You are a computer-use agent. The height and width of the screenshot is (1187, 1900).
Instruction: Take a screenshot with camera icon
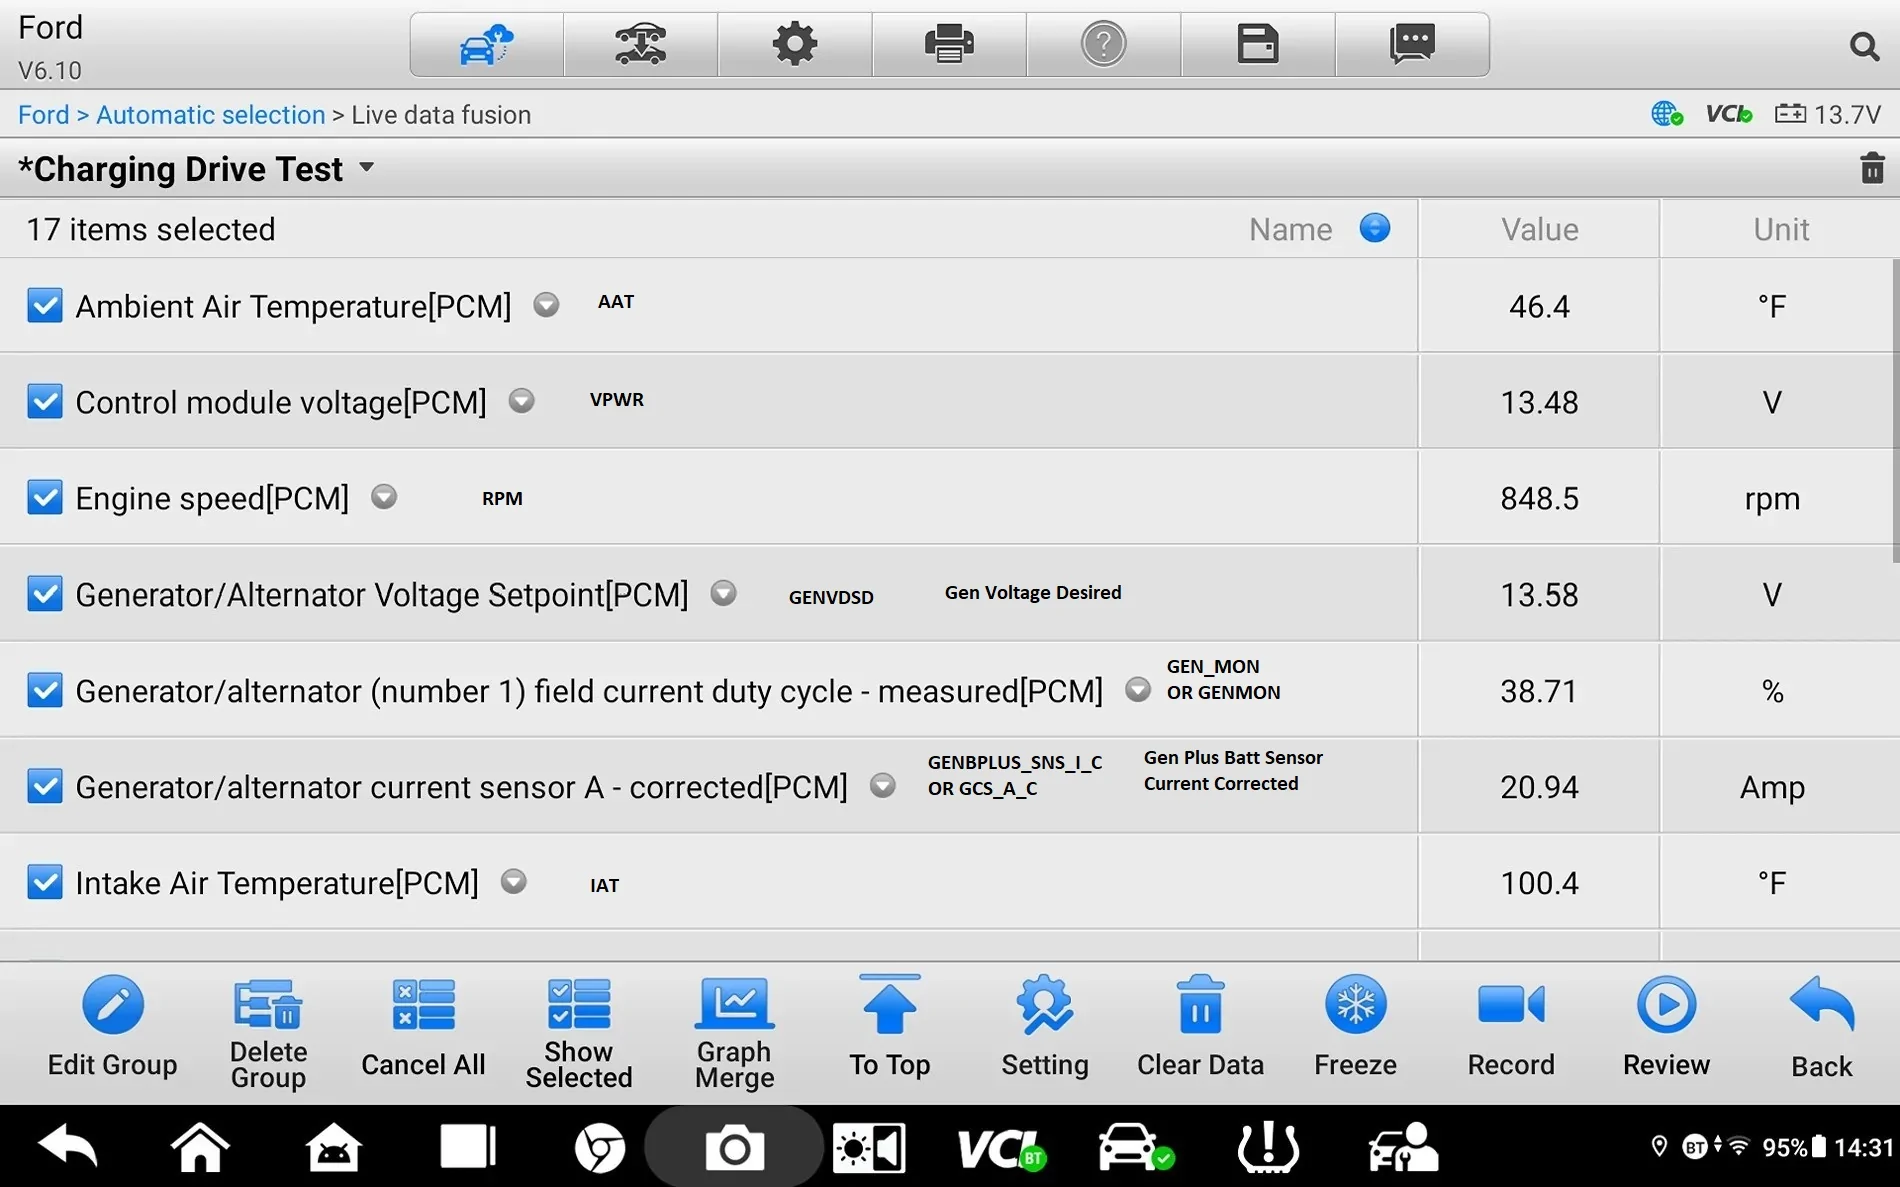(x=734, y=1147)
